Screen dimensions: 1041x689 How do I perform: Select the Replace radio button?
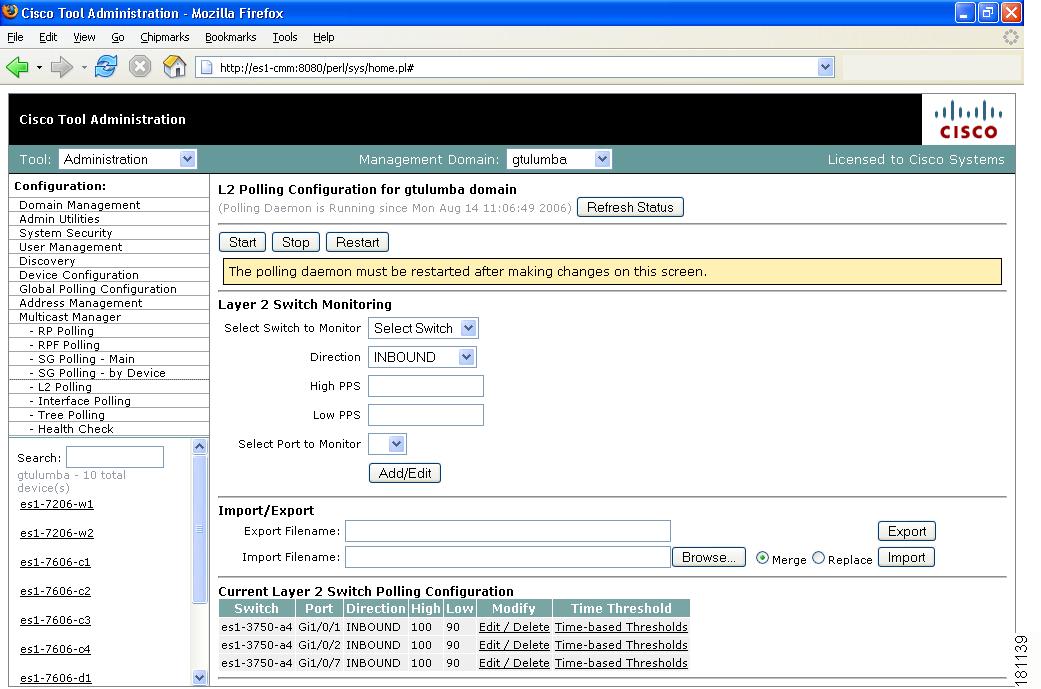coord(819,558)
